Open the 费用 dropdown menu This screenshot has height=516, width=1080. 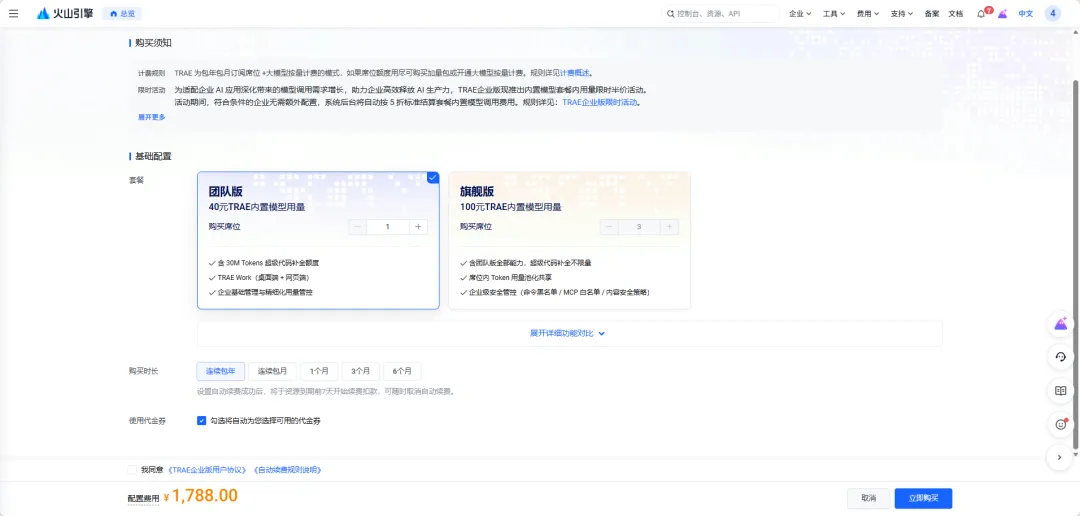[x=868, y=13]
